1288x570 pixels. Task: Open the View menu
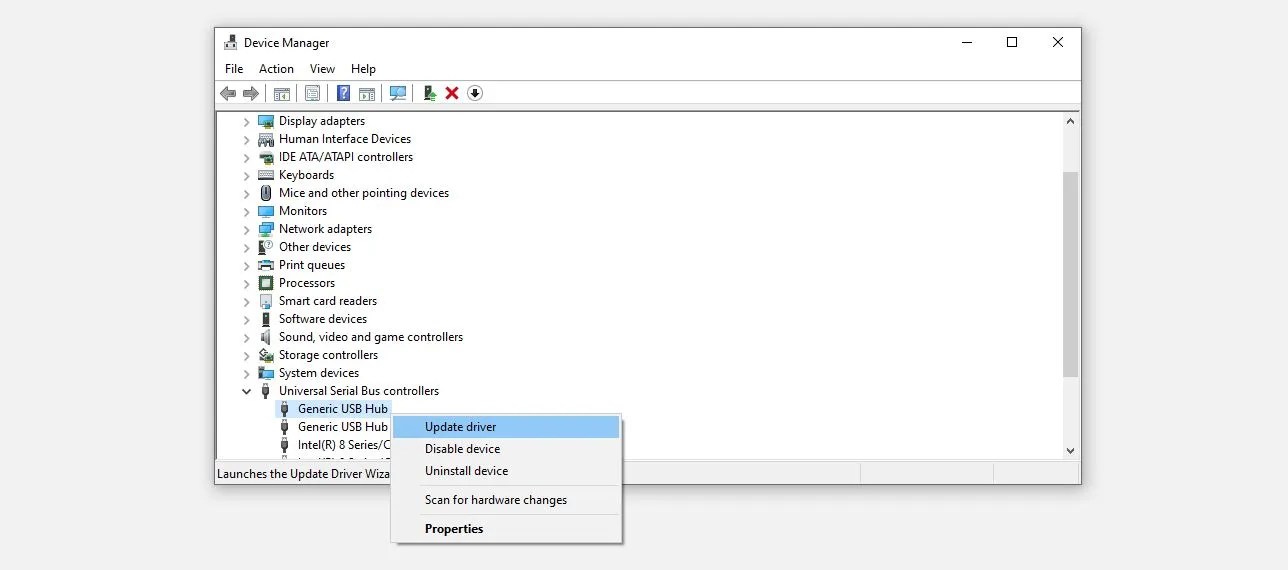pos(322,69)
